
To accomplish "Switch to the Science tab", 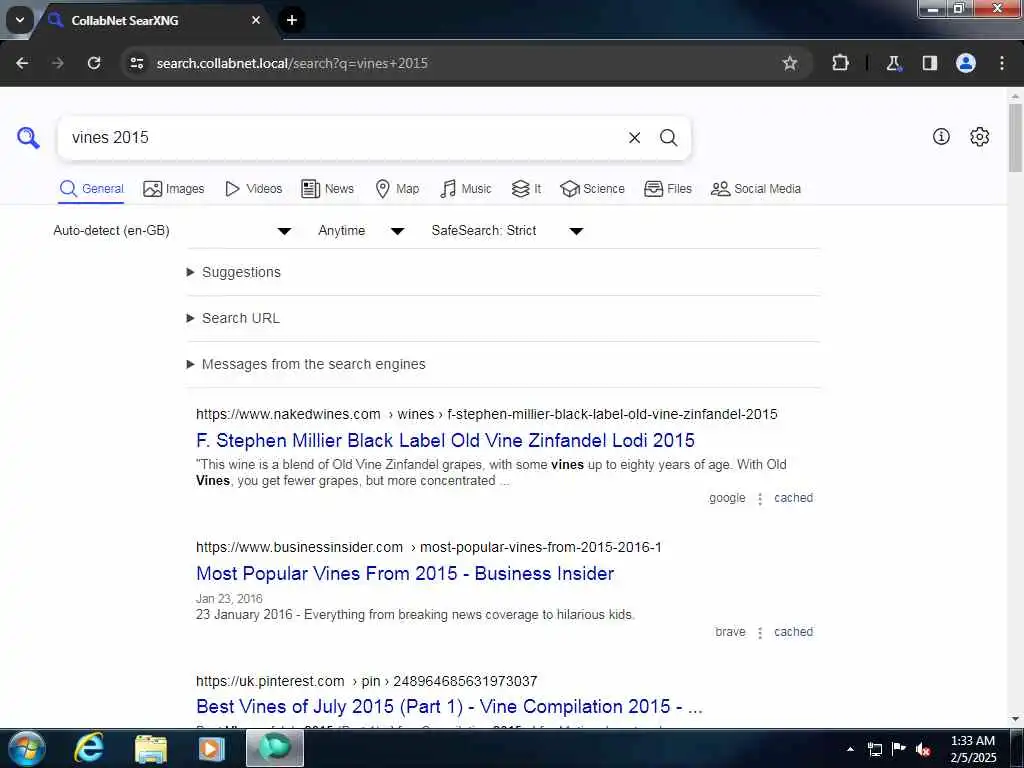I will 592,189.
